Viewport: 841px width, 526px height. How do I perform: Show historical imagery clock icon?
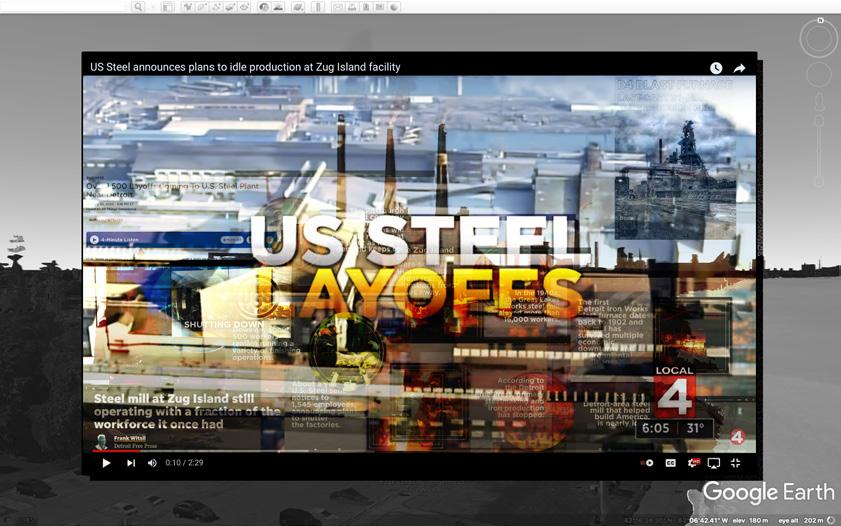point(264,7)
